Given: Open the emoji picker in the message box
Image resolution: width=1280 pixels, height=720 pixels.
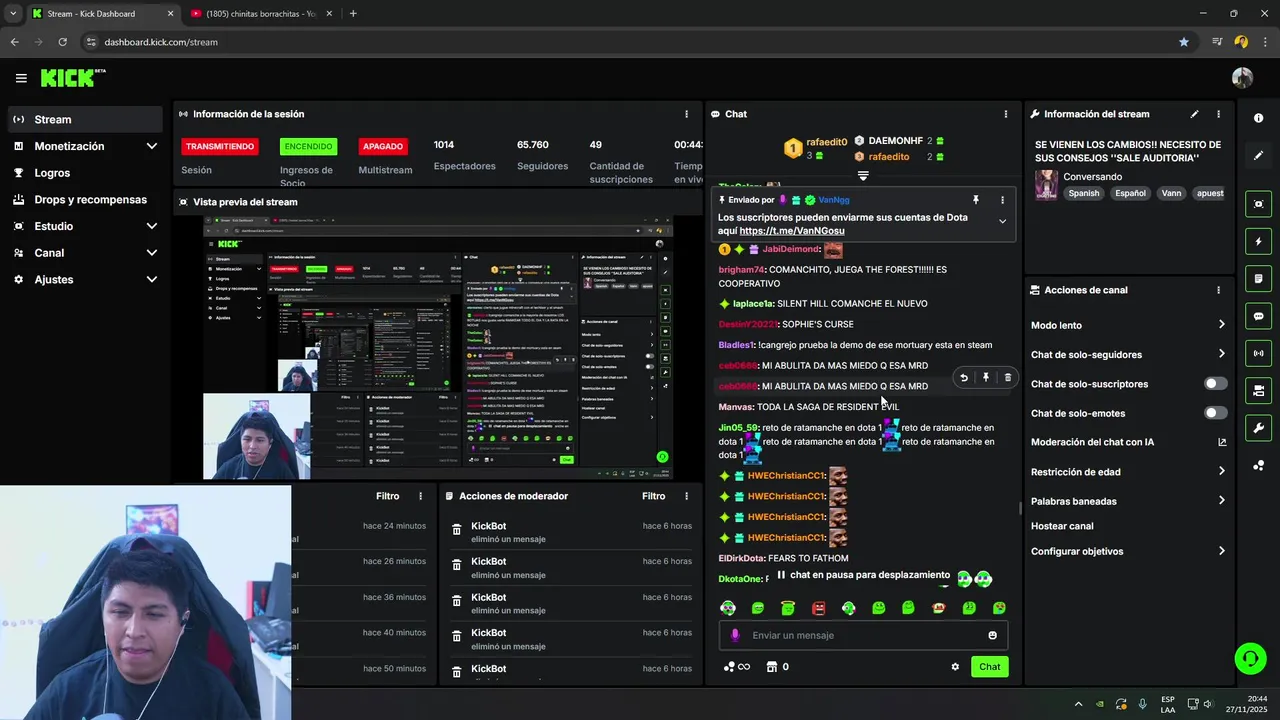Looking at the screenshot, I should pyautogui.click(x=992, y=635).
